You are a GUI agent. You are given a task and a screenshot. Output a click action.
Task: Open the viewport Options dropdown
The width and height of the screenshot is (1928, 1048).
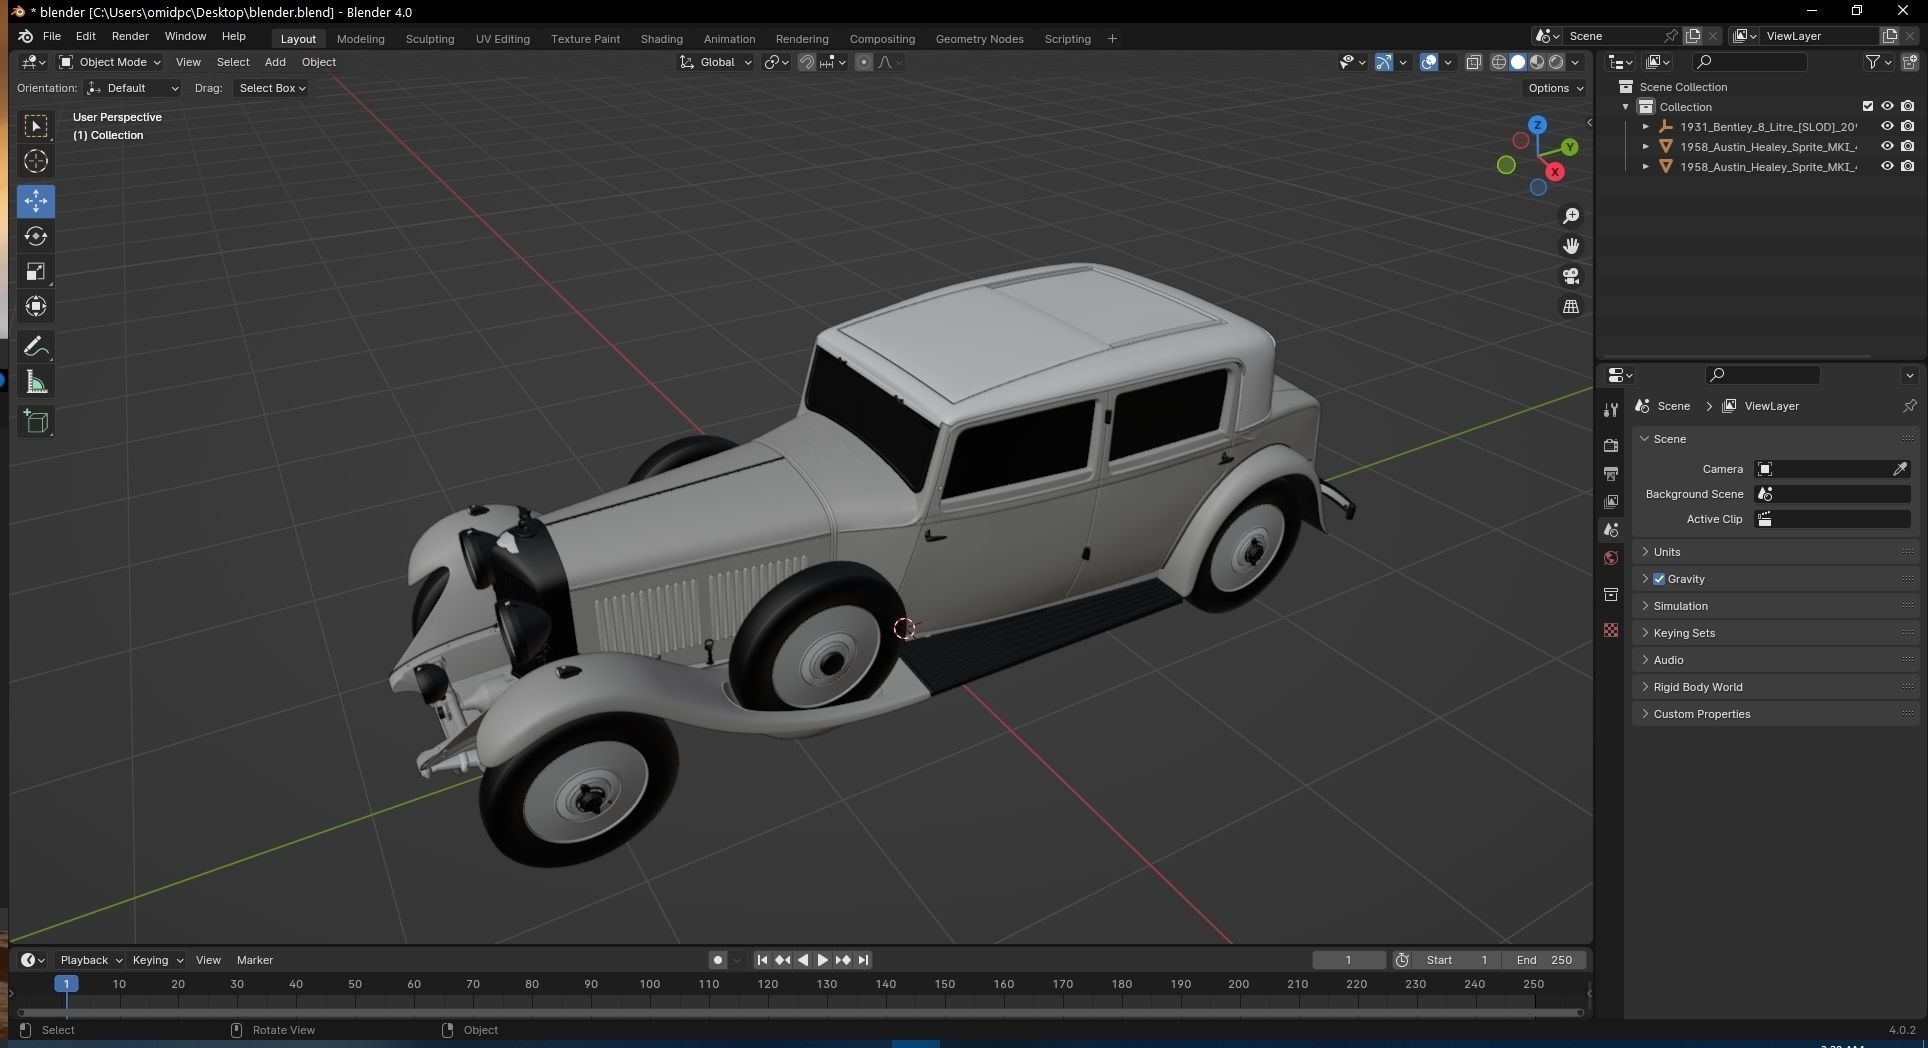coord(1556,88)
